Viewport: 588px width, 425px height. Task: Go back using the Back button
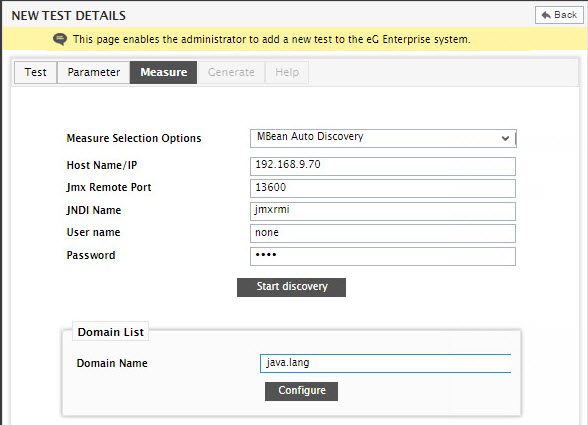(x=559, y=15)
